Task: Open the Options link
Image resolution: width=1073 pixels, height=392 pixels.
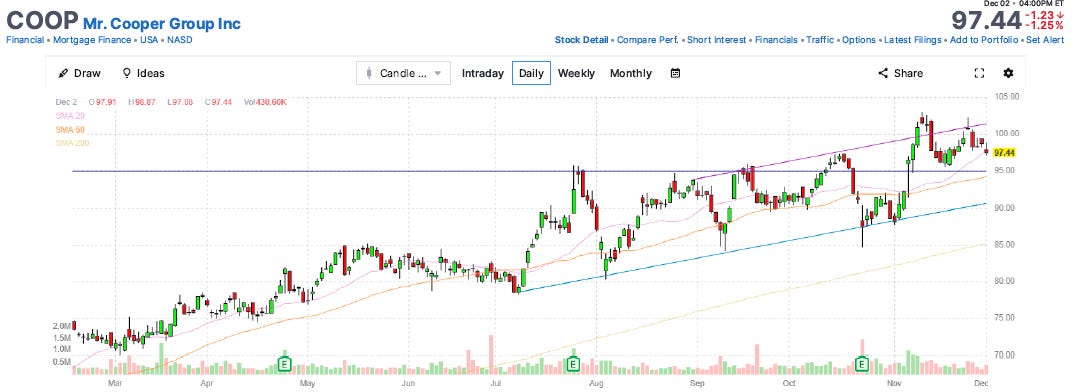Action: [859, 40]
